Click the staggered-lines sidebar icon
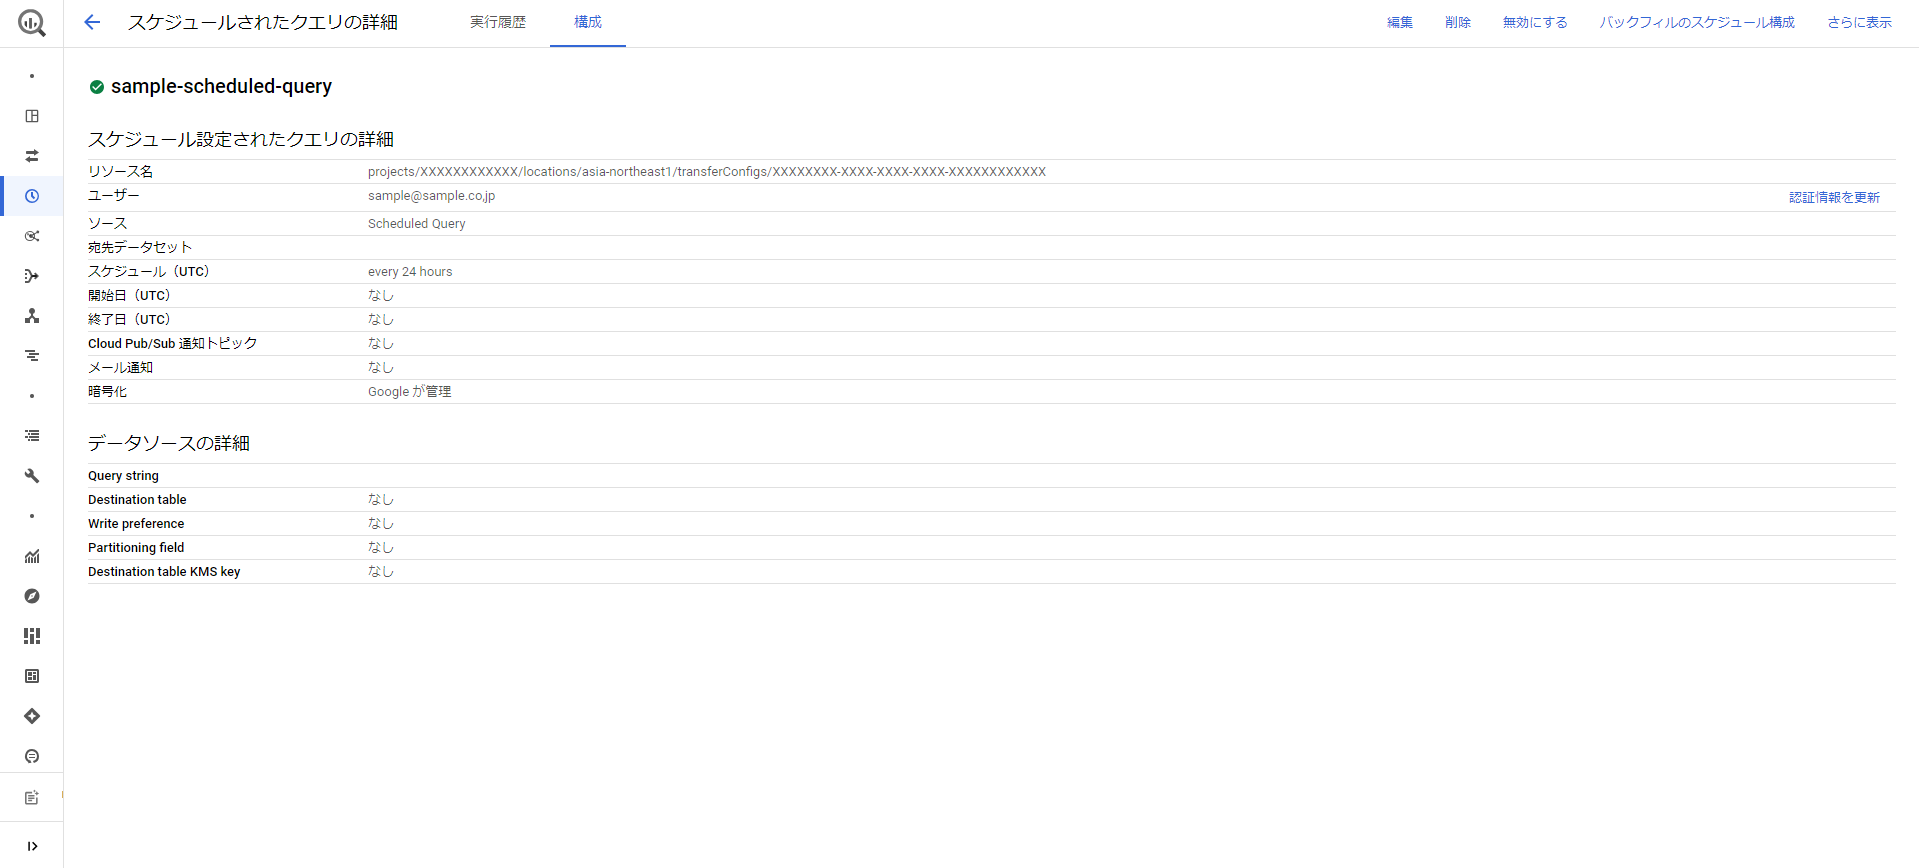The width and height of the screenshot is (1919, 868). click(32, 356)
